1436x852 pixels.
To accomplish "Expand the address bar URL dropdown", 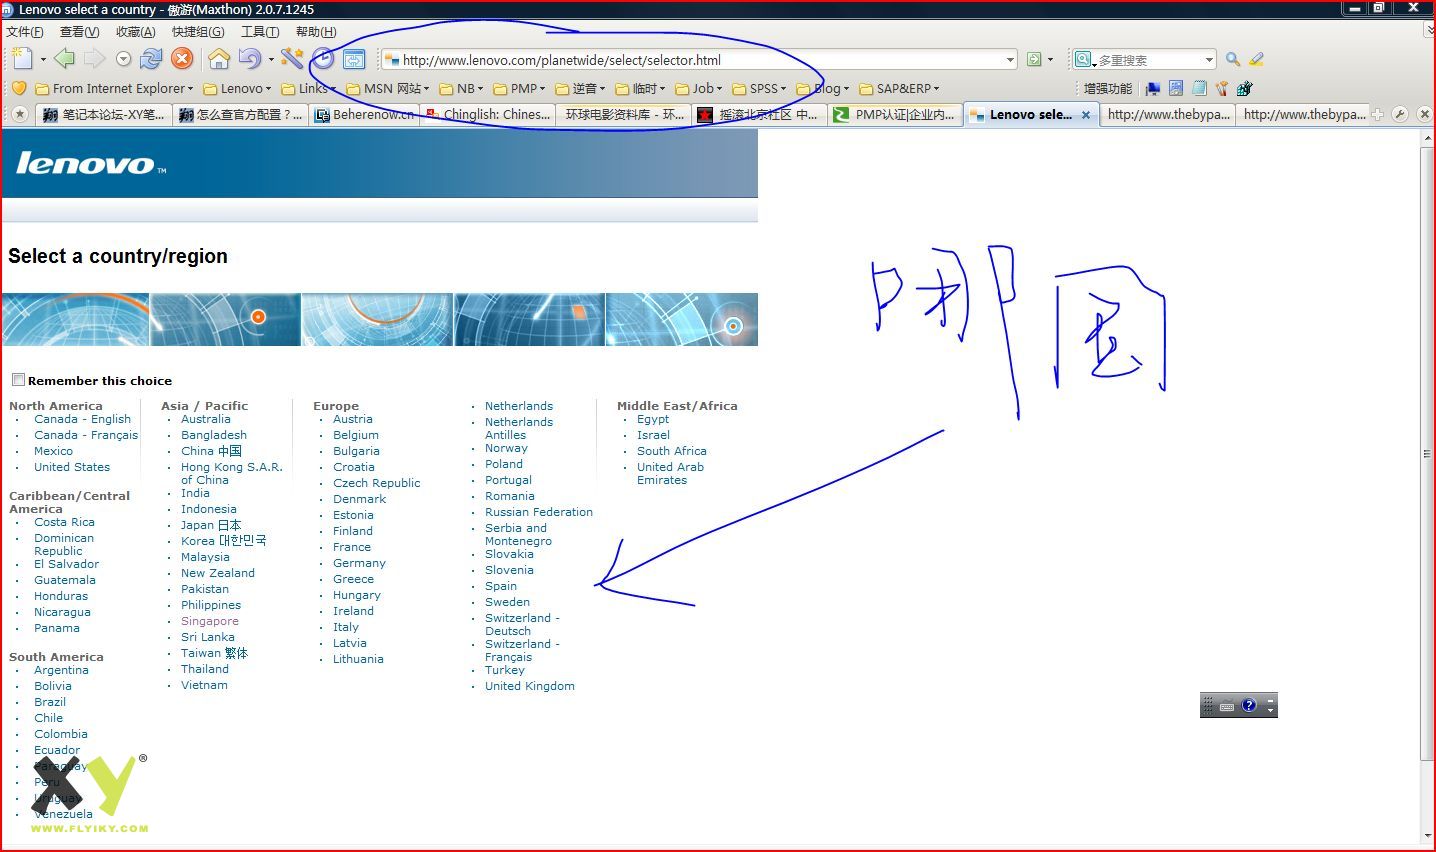I will pyautogui.click(x=1010, y=60).
